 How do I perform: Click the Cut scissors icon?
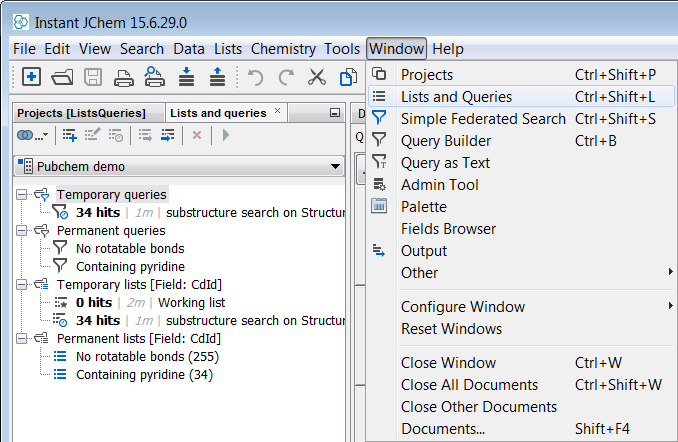click(x=317, y=77)
